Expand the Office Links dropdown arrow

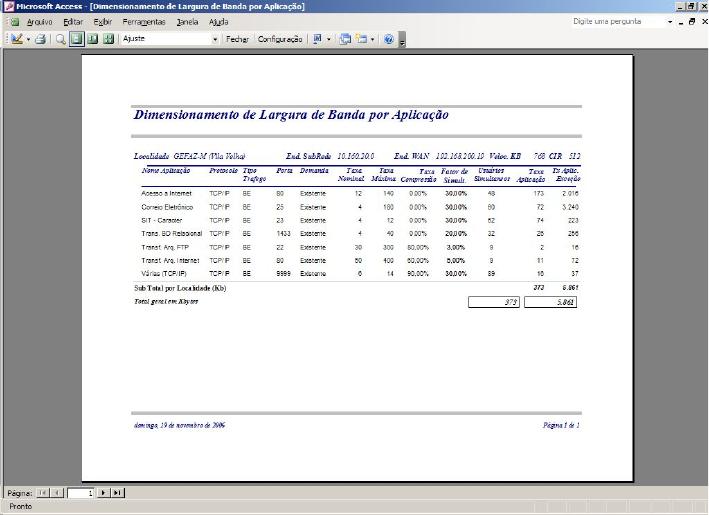coord(329,39)
